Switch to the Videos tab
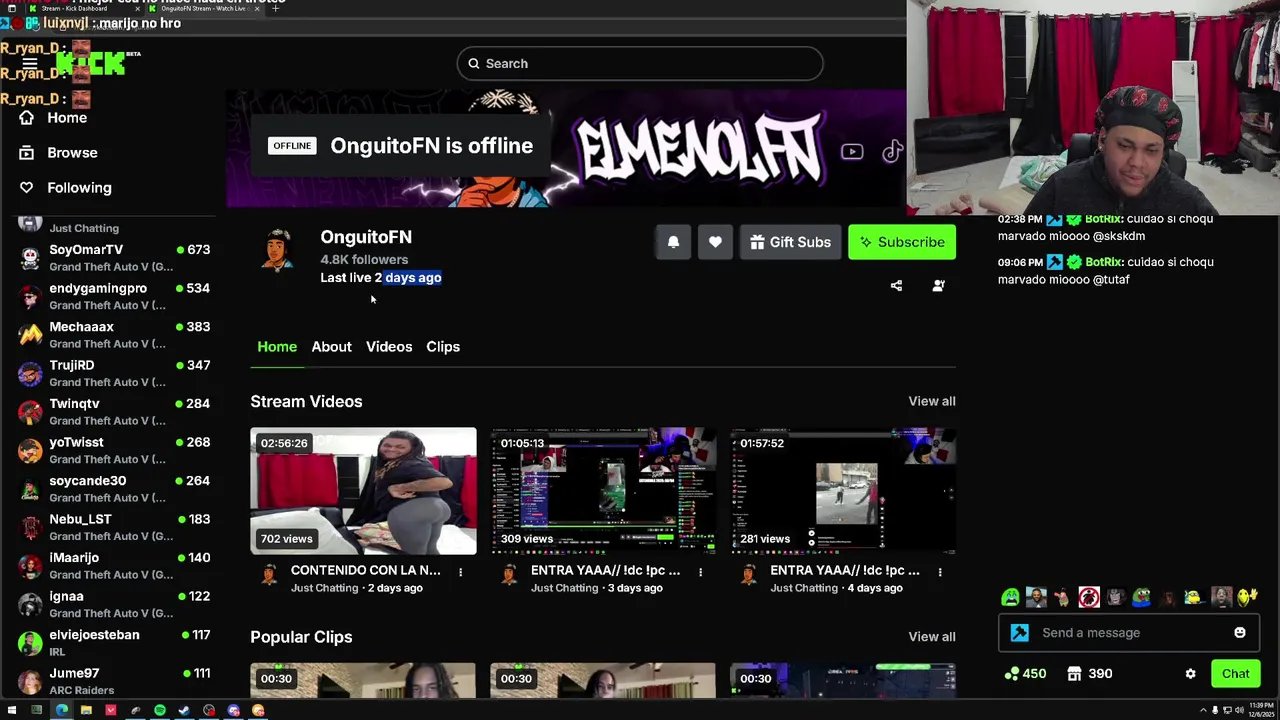Image resolution: width=1280 pixels, height=720 pixels. [x=389, y=347]
